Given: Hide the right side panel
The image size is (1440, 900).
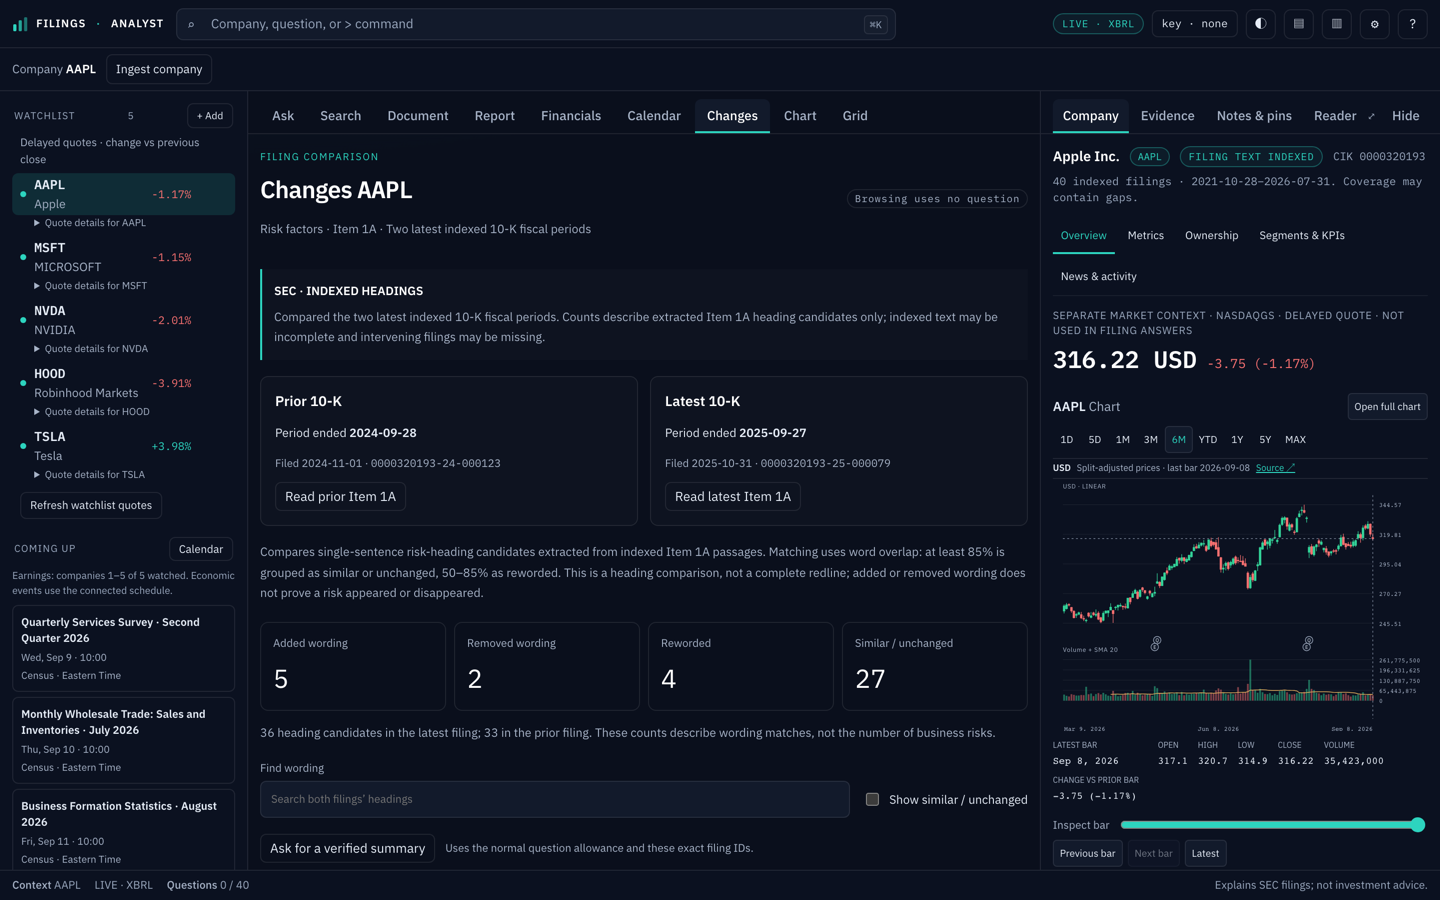Looking at the screenshot, I should [1405, 116].
